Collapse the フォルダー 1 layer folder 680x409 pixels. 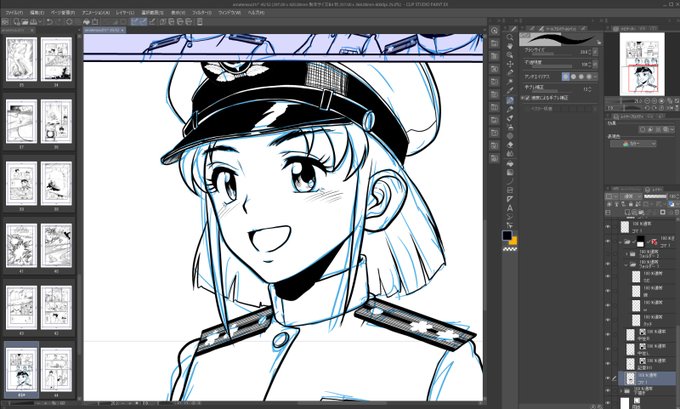(626, 265)
